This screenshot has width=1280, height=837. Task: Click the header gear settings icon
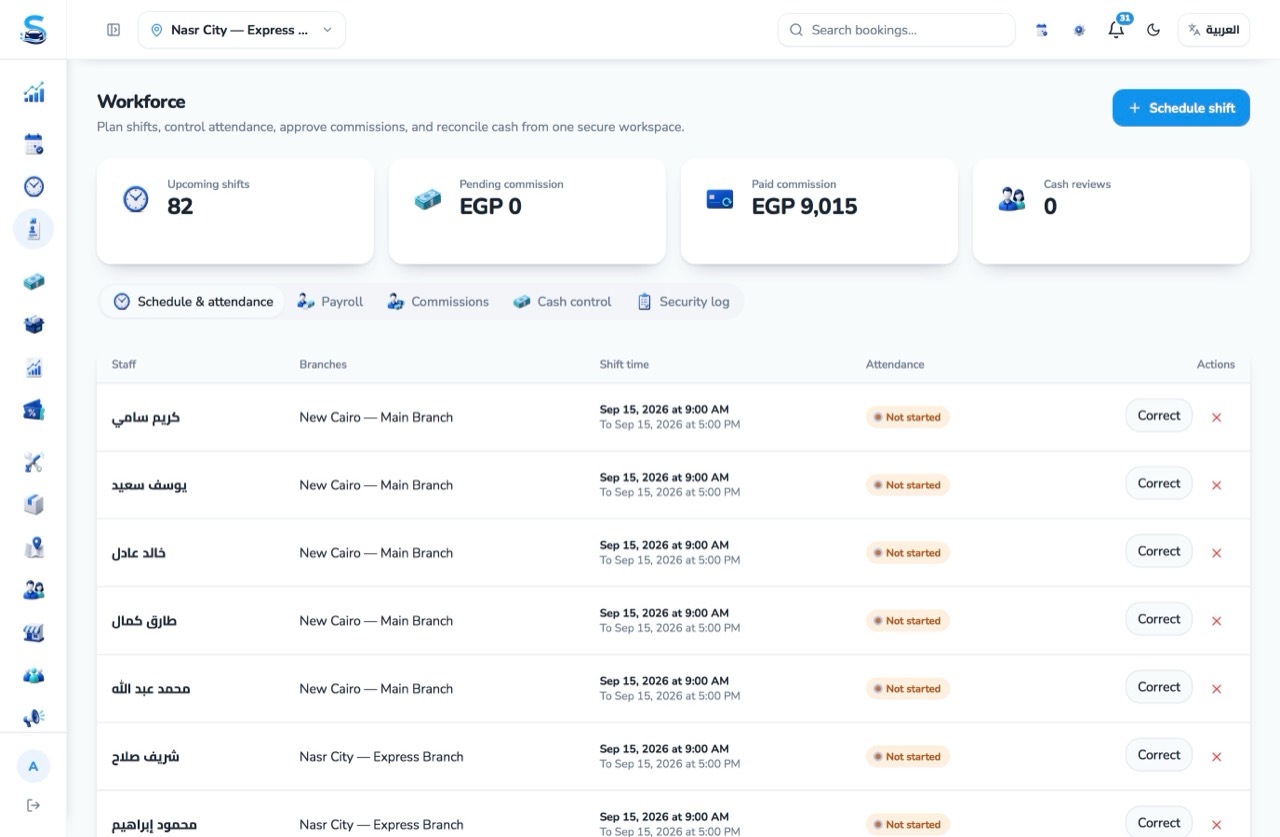pos(1079,30)
